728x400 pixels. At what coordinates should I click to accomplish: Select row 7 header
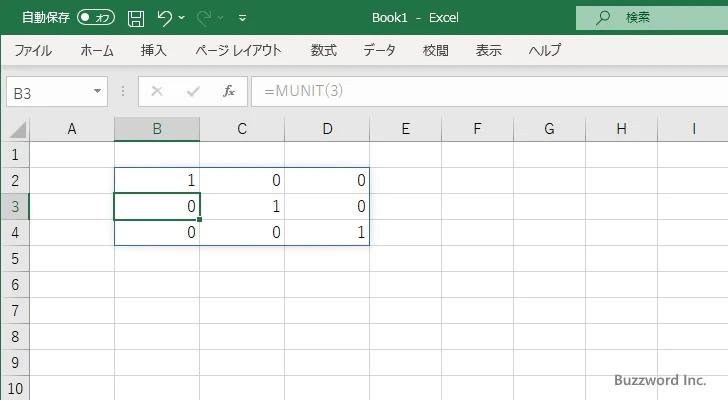pos(15,310)
